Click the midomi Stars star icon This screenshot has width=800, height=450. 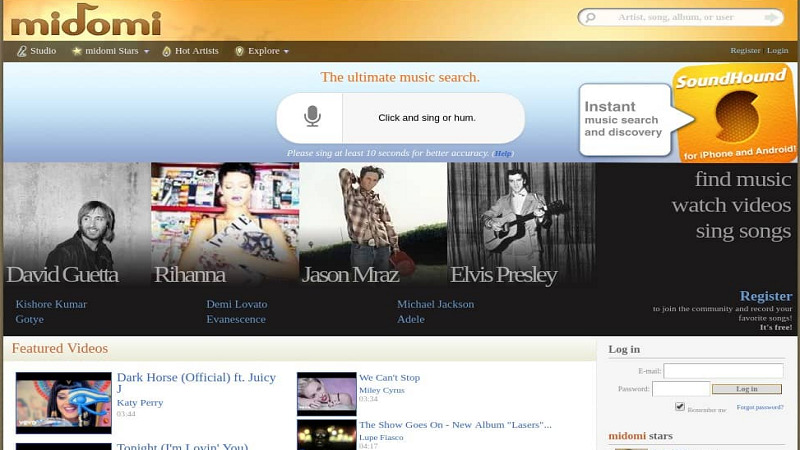coord(77,51)
